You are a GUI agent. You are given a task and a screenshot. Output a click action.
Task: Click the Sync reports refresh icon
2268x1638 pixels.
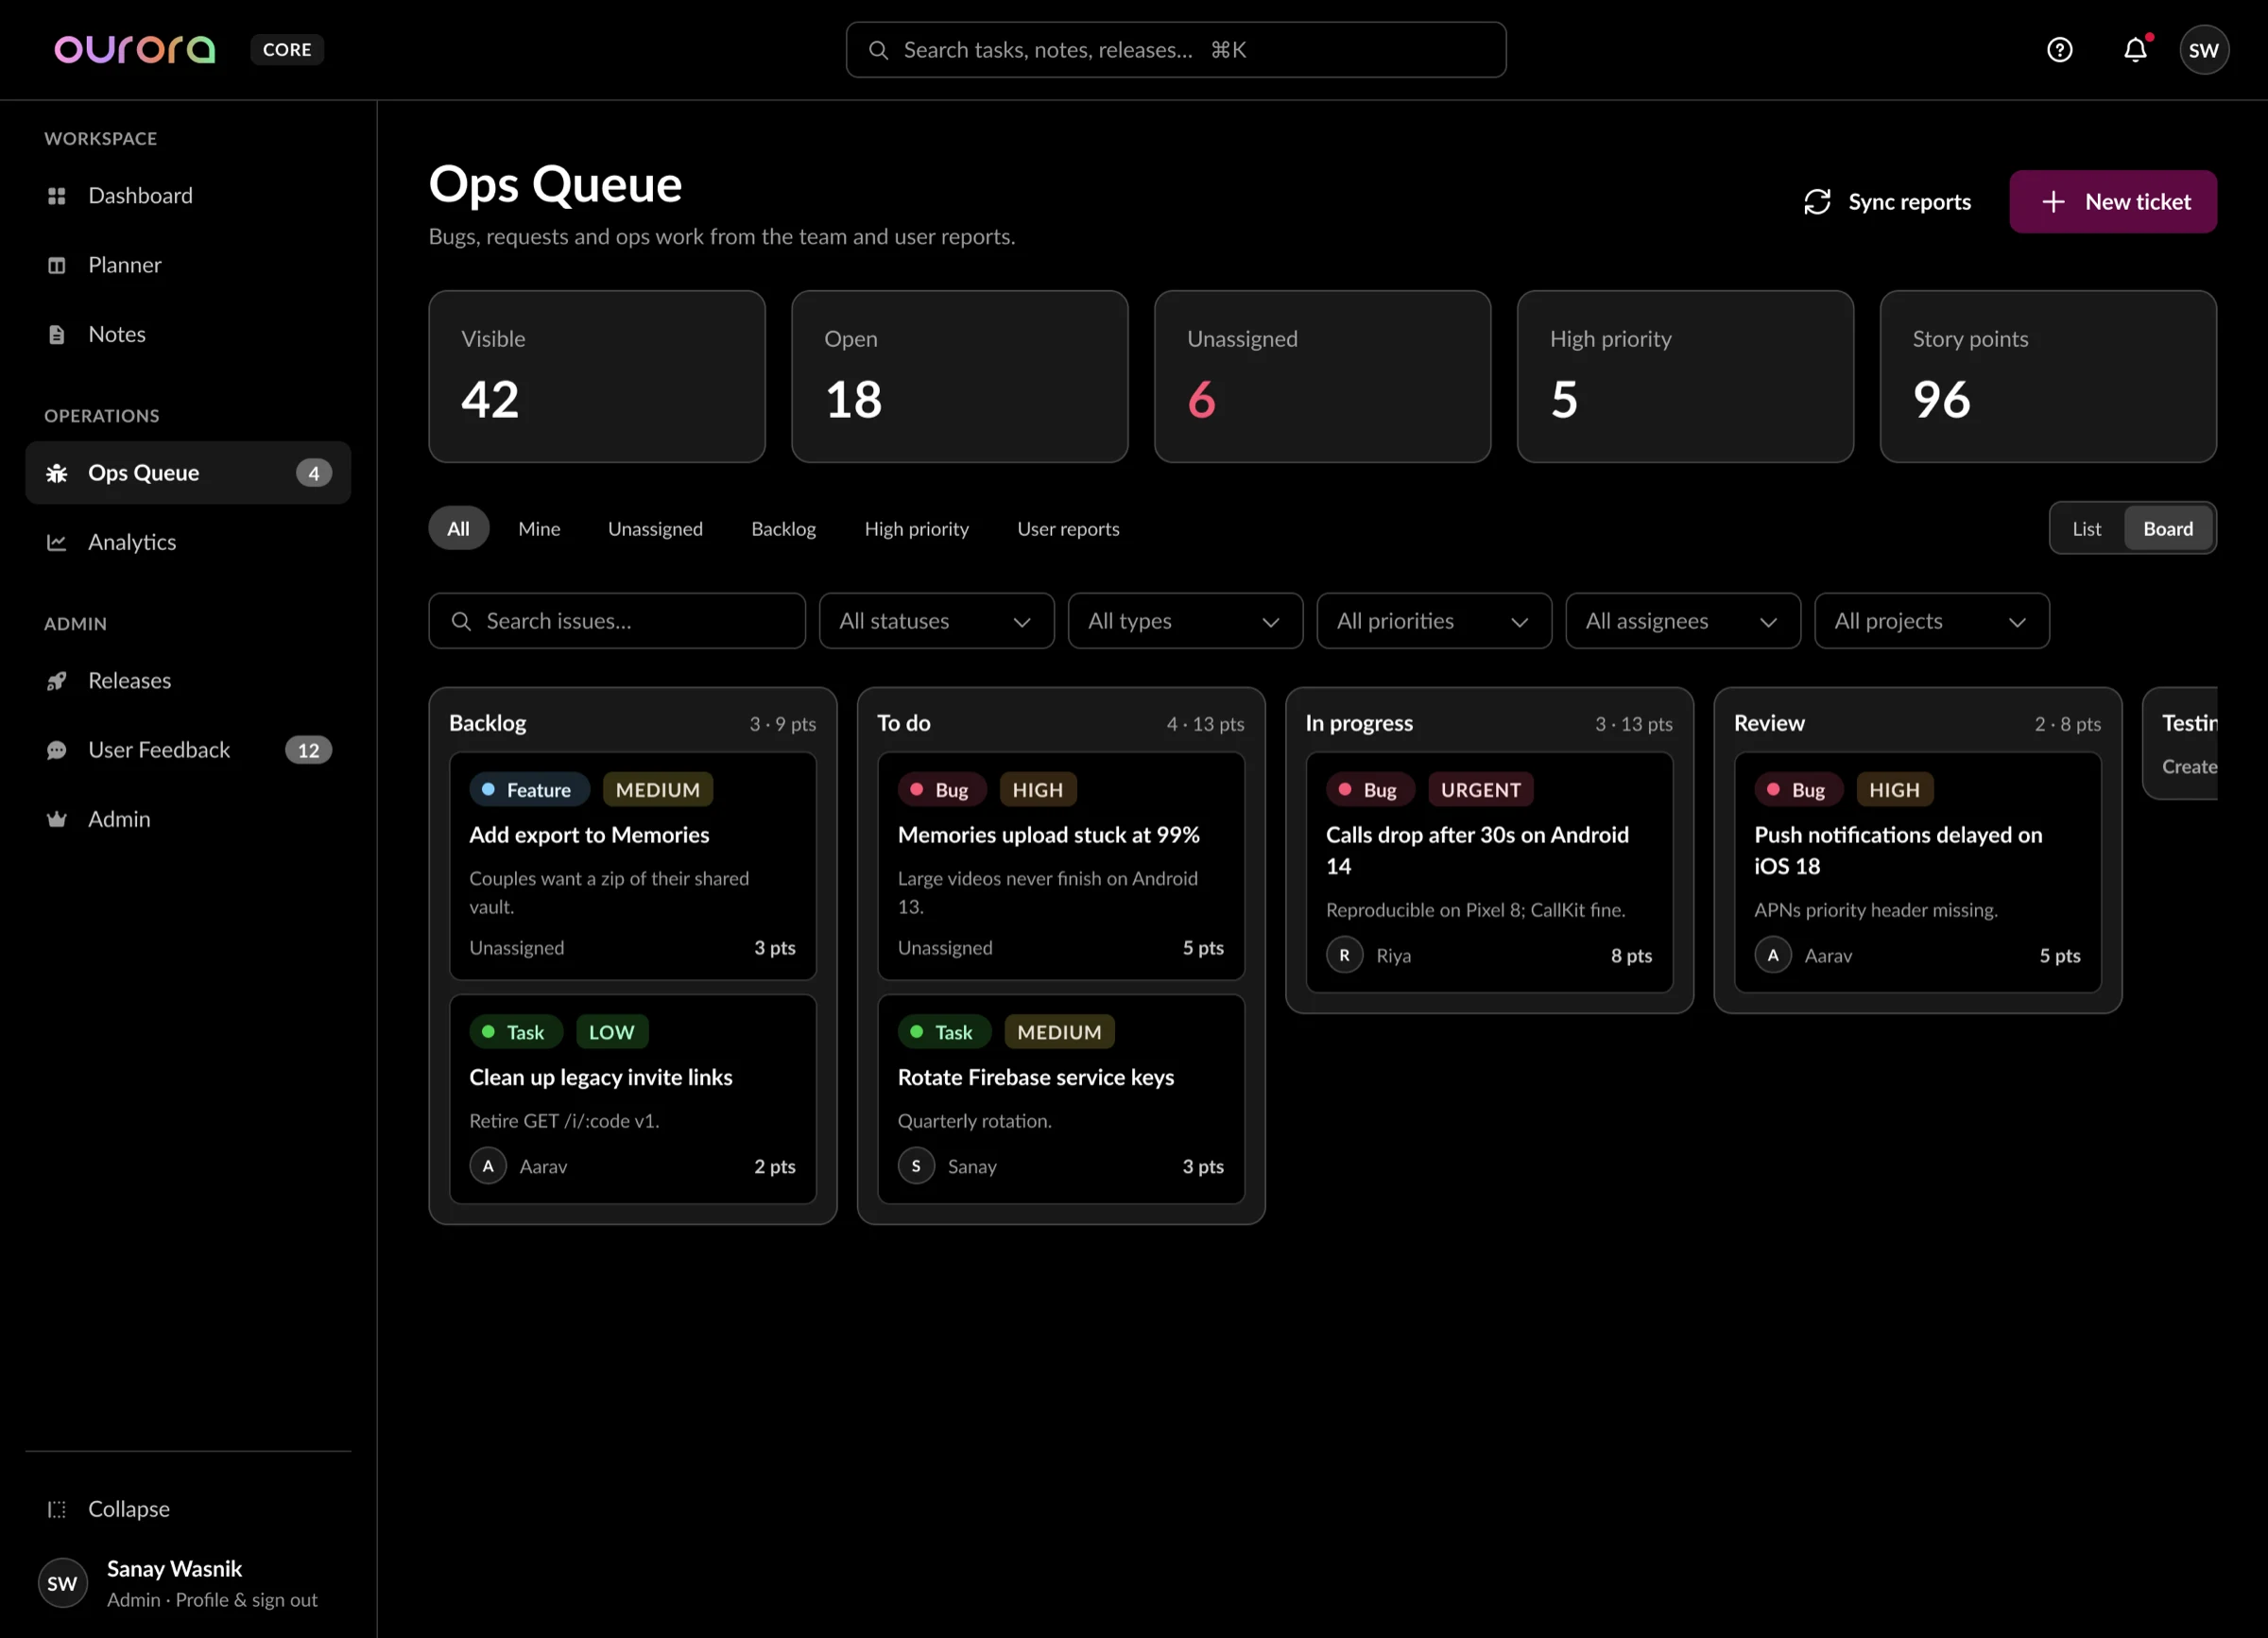point(1817,202)
